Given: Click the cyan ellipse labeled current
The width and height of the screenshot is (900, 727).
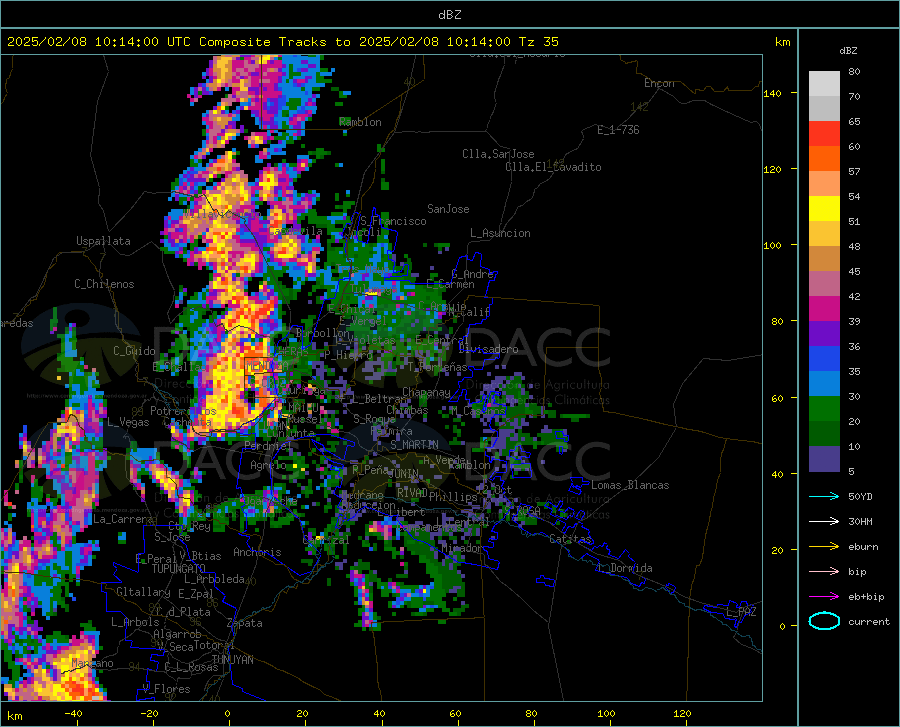Looking at the screenshot, I should point(824,621).
